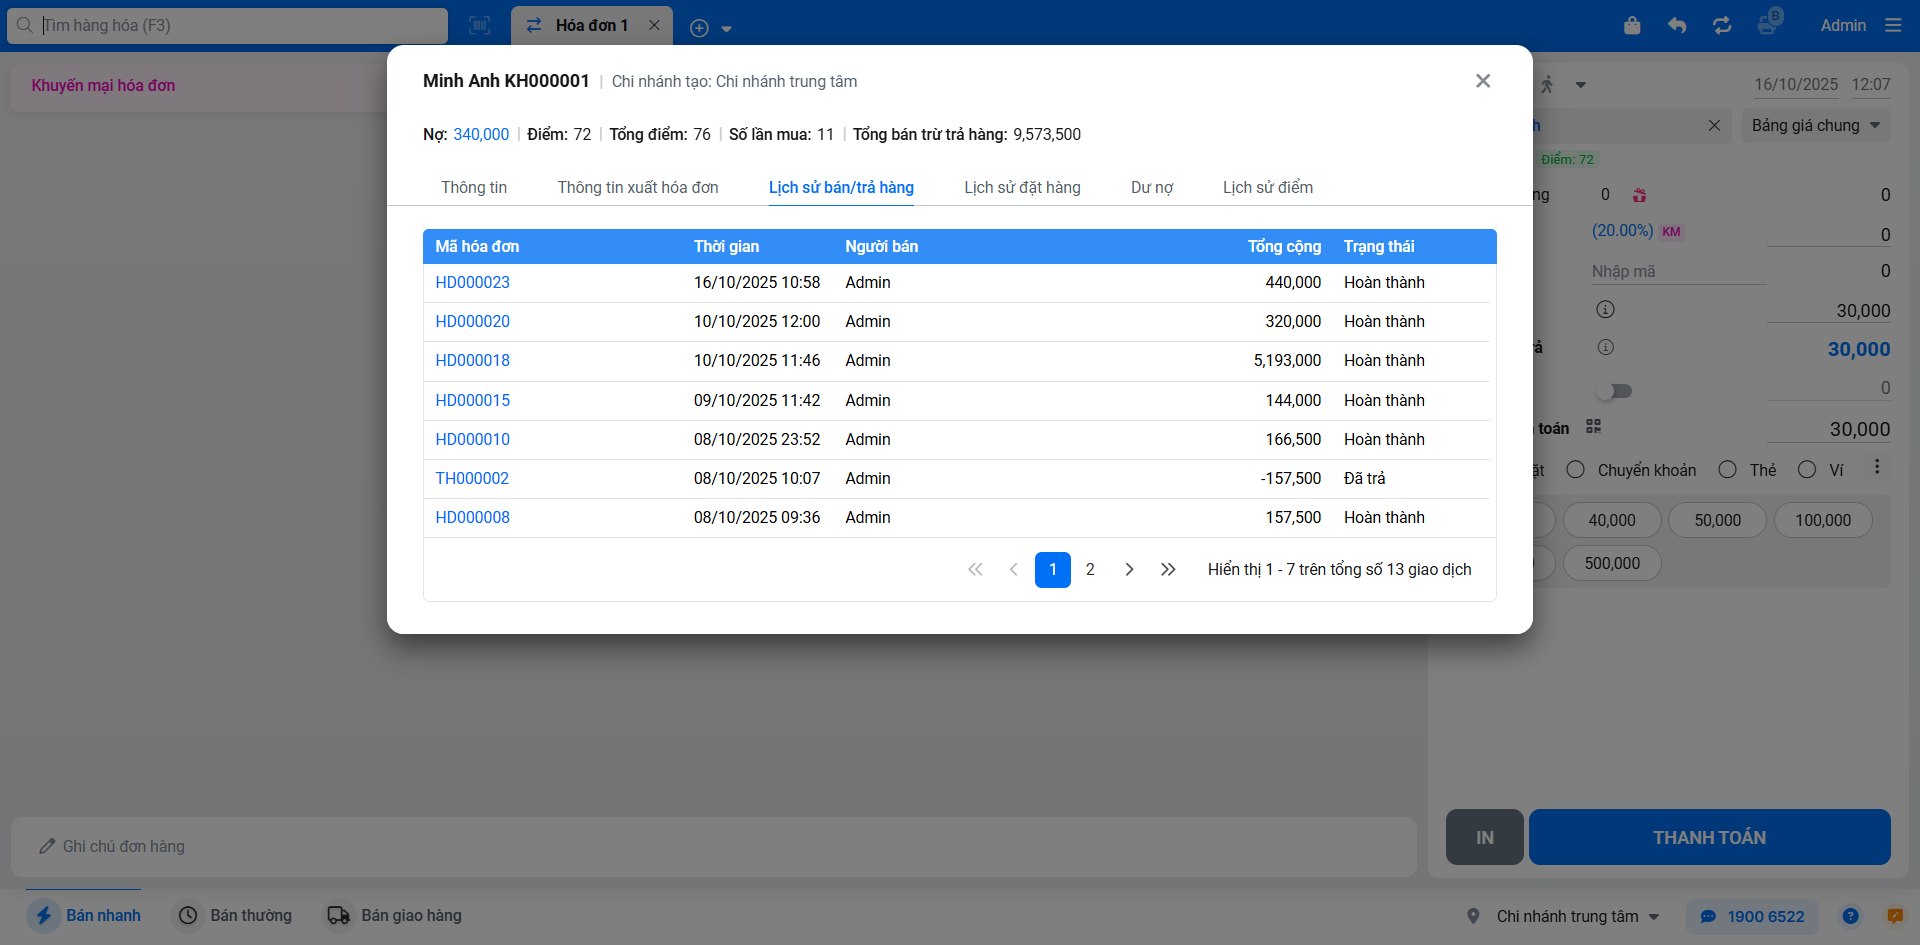
Task: Select the Thẻ payment radio button
Action: coord(1727,470)
